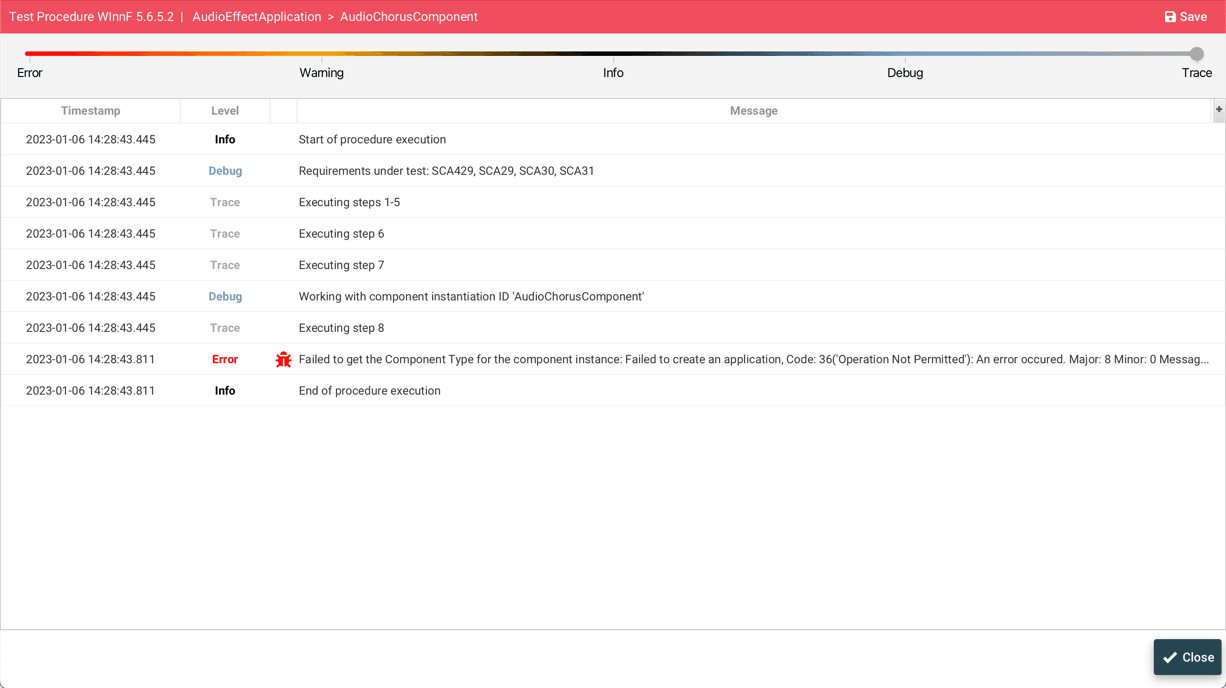Click the Error label below the slider
This screenshot has width=1226, height=688.
[x=30, y=72]
